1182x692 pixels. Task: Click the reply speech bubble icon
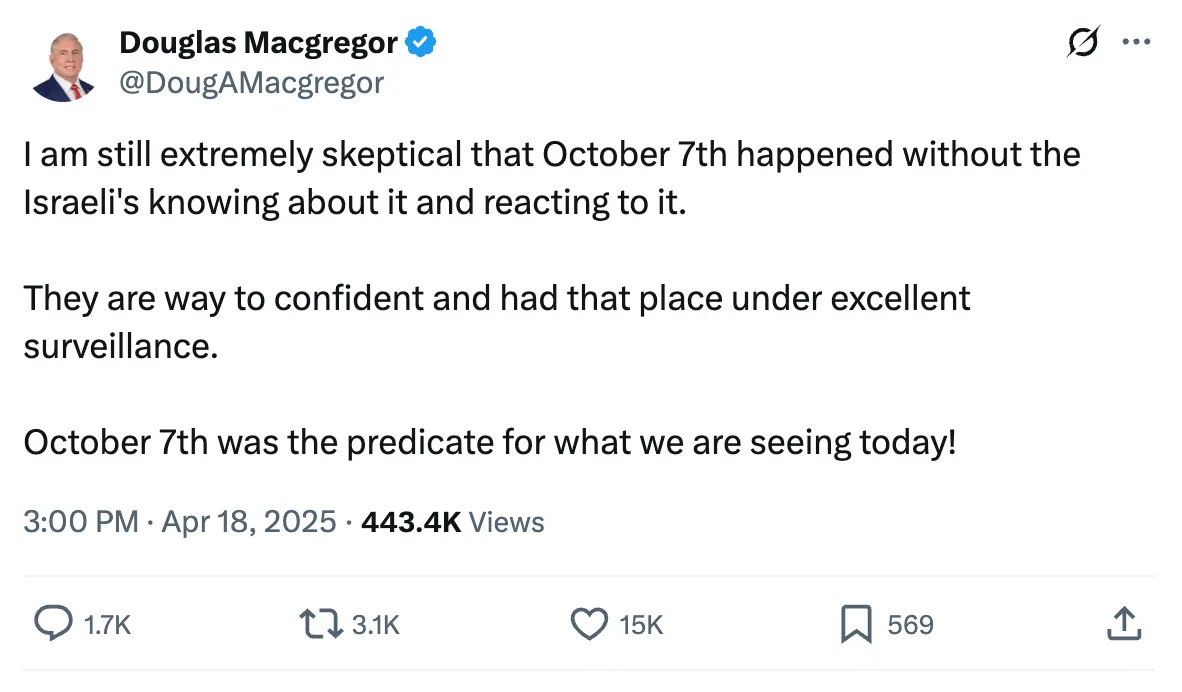[51, 624]
